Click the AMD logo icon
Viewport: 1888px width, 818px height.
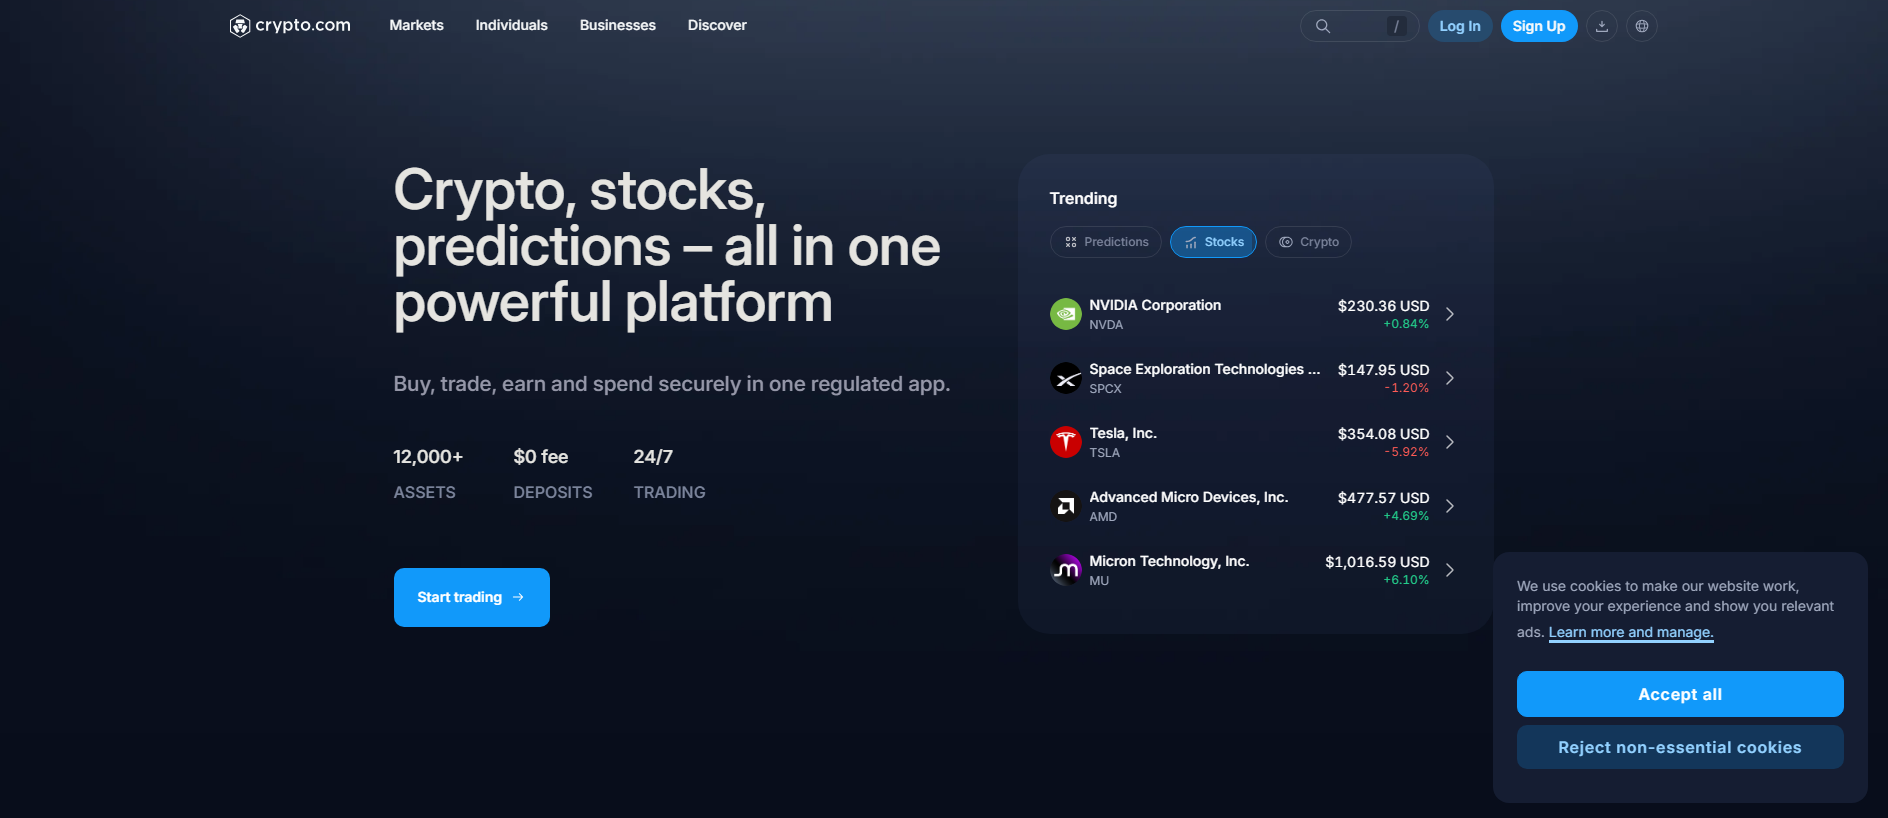tap(1066, 506)
